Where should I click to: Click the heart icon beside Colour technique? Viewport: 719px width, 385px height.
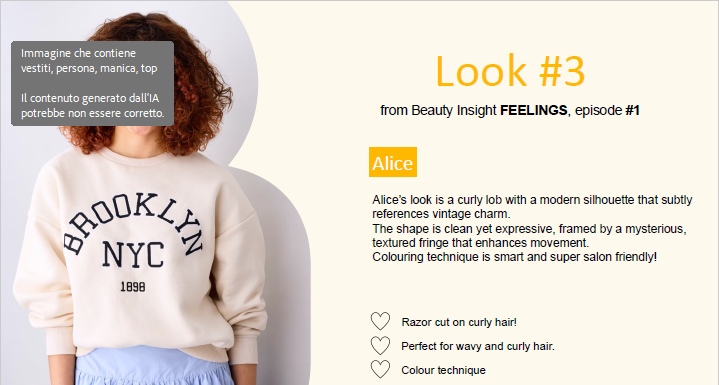pos(380,369)
